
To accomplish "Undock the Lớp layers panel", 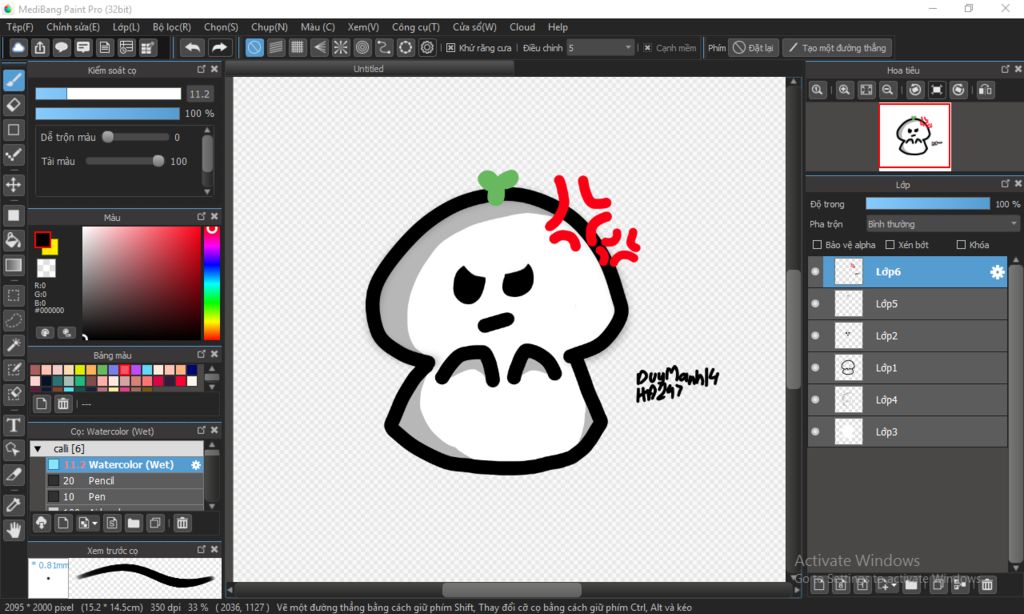I will [1005, 184].
